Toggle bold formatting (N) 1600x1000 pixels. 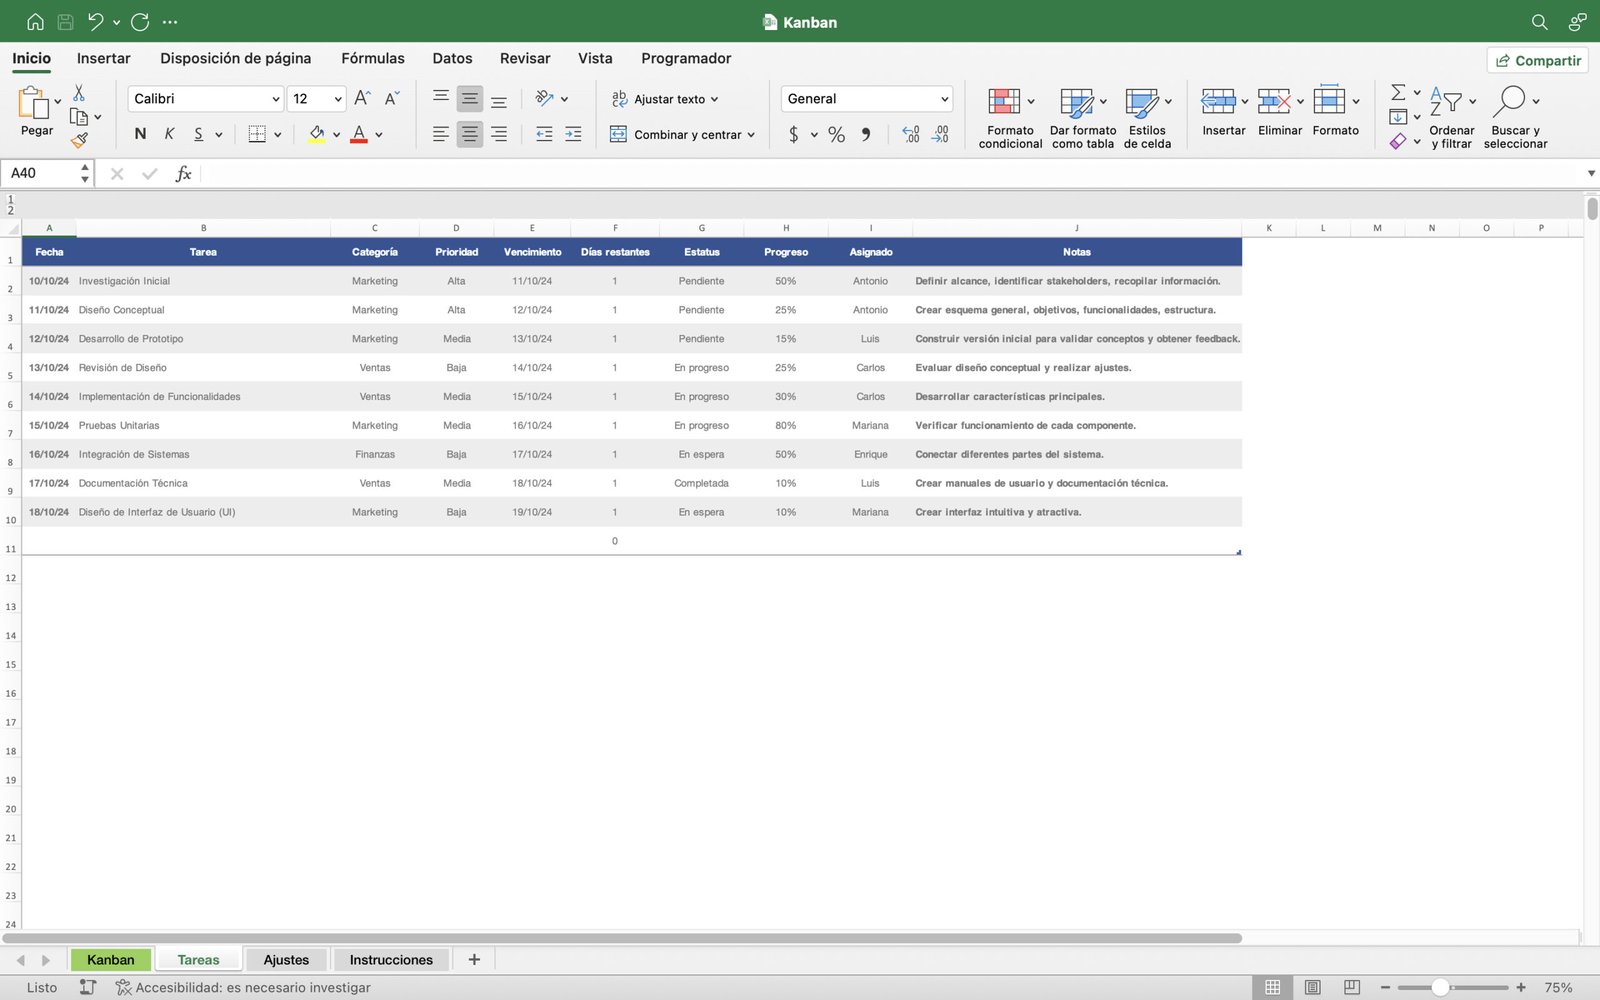click(140, 134)
